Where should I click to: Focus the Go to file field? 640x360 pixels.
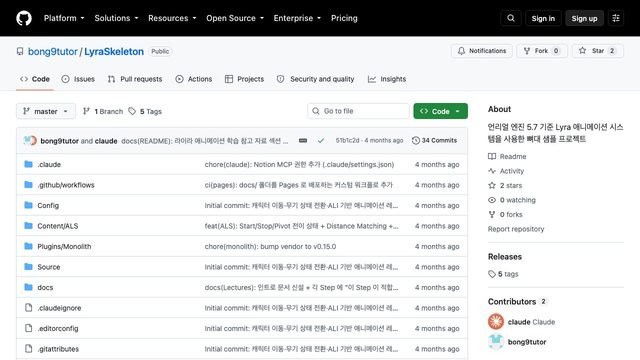[358, 111]
